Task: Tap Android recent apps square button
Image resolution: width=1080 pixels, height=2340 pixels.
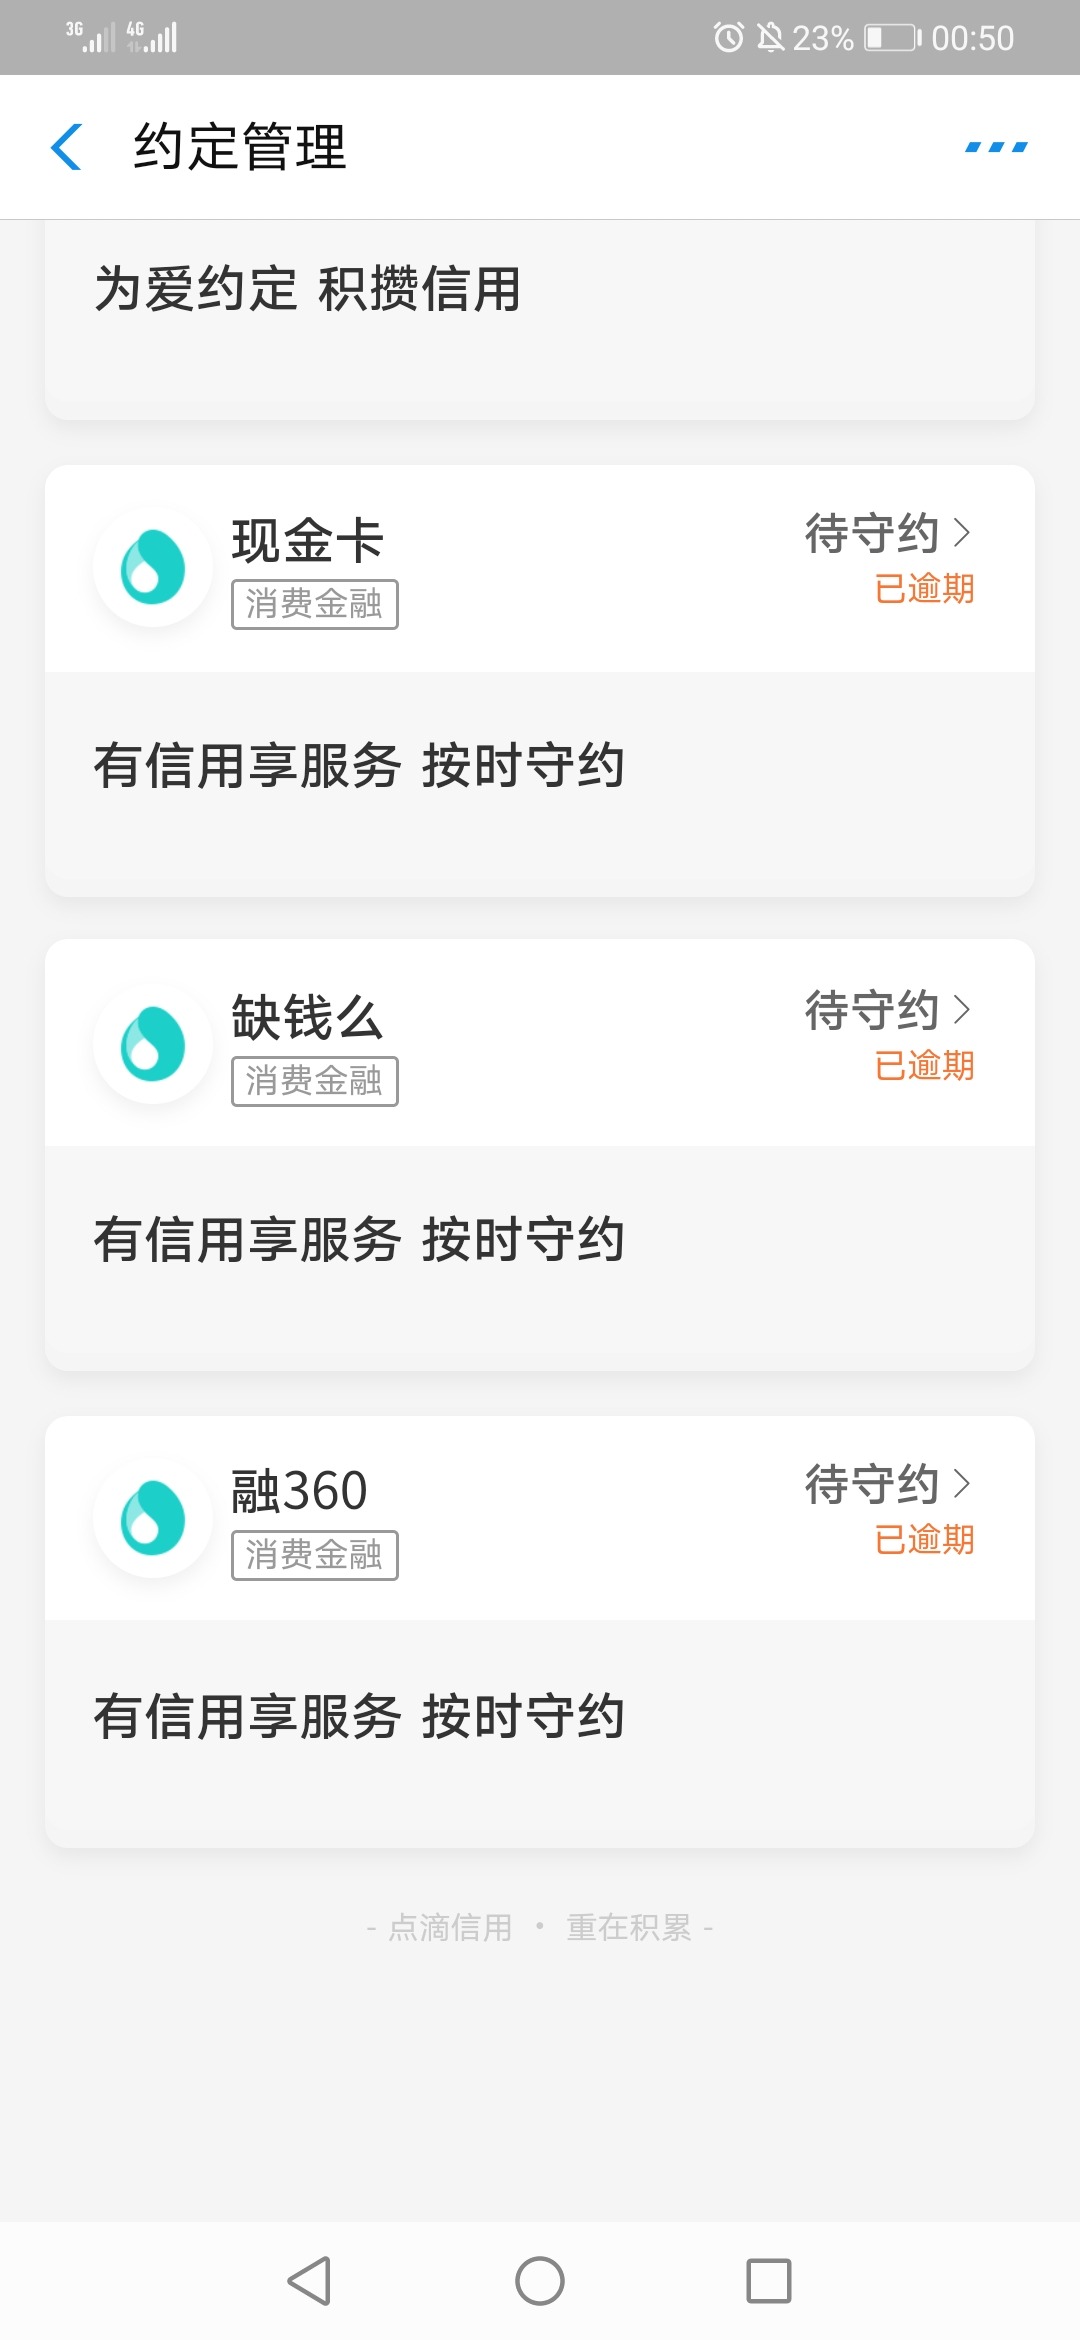Action: click(x=769, y=2281)
